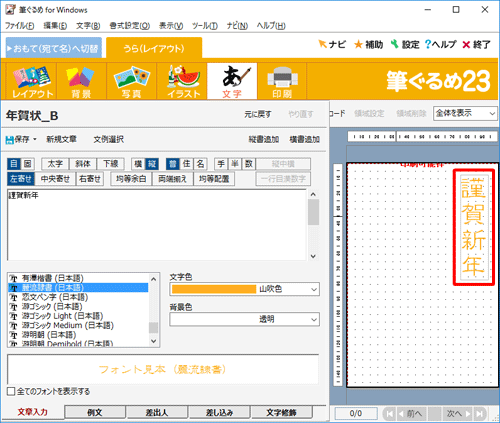The image size is (500, 423).
Task: Open ファイル(F) menu
Action: 20,26
